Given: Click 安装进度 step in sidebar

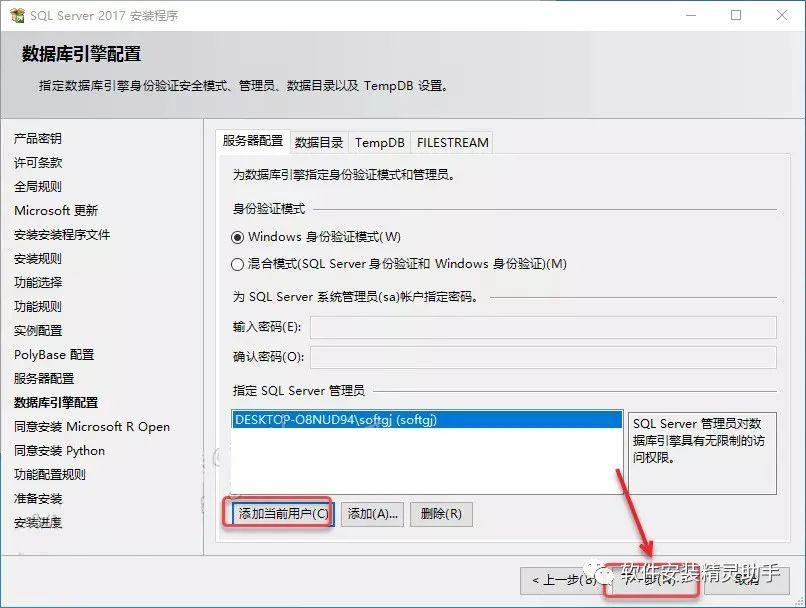Looking at the screenshot, I should (38, 523).
